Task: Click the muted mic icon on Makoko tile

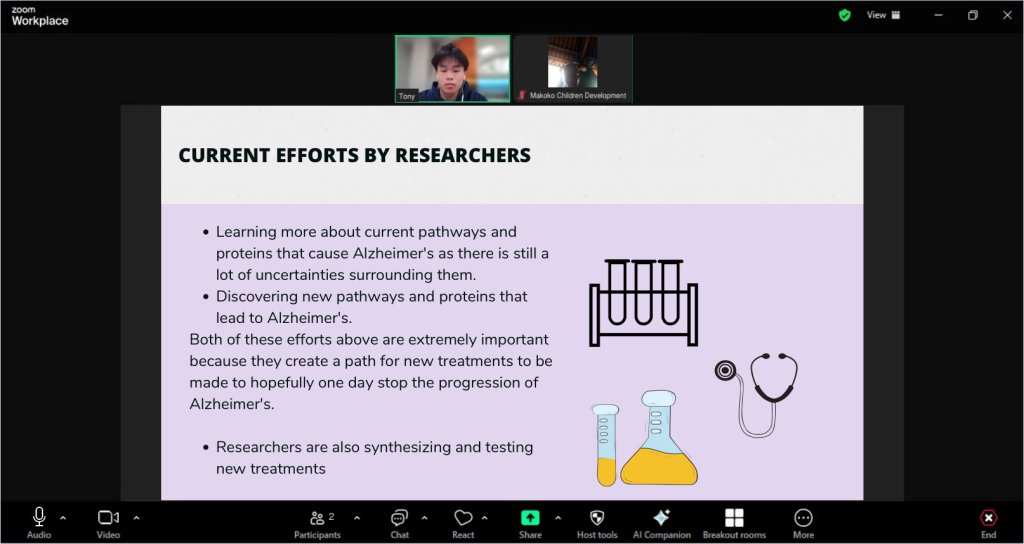Action: [x=522, y=95]
